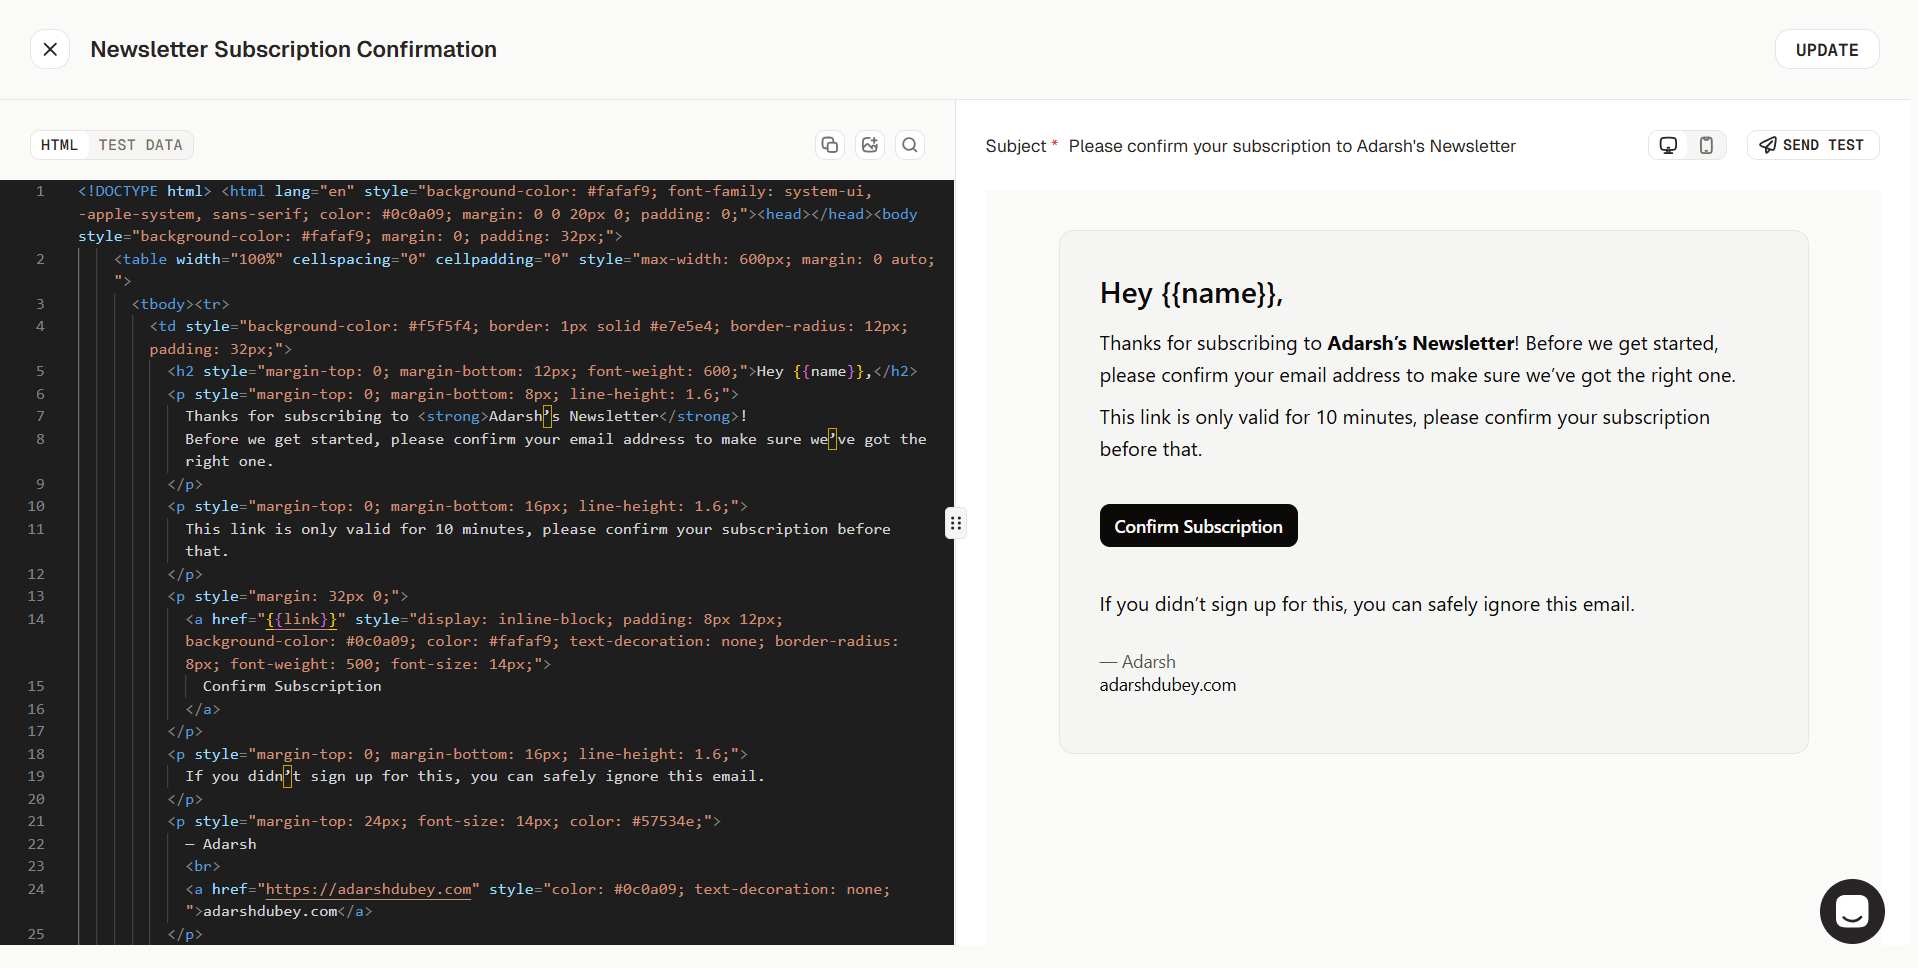This screenshot has width=1918, height=968.
Task: Edit the email Subject field
Action: coord(1292,146)
